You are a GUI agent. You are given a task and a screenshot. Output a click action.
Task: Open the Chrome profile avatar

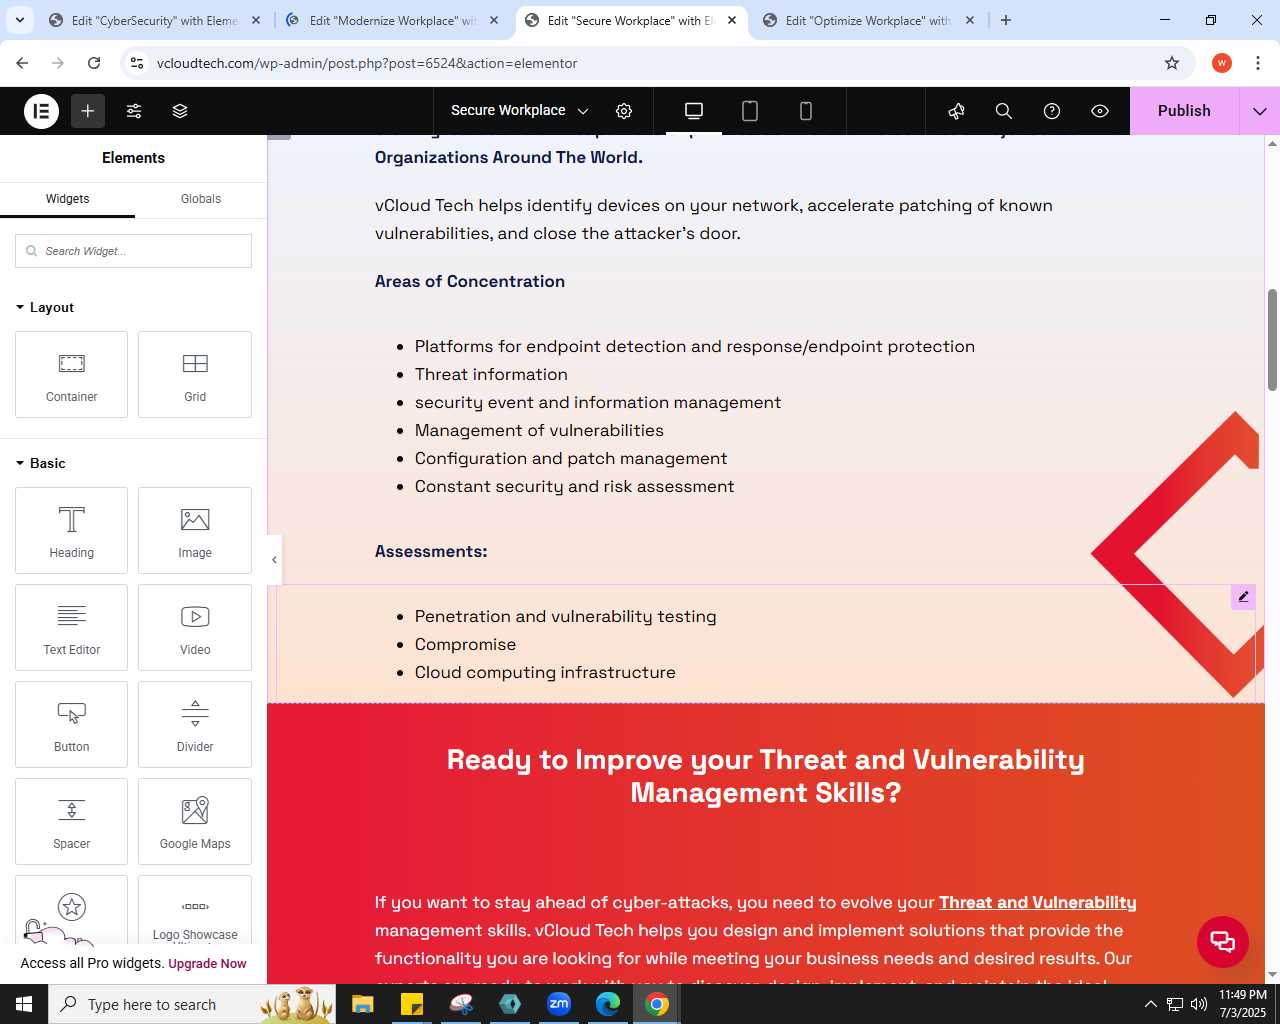[1222, 63]
